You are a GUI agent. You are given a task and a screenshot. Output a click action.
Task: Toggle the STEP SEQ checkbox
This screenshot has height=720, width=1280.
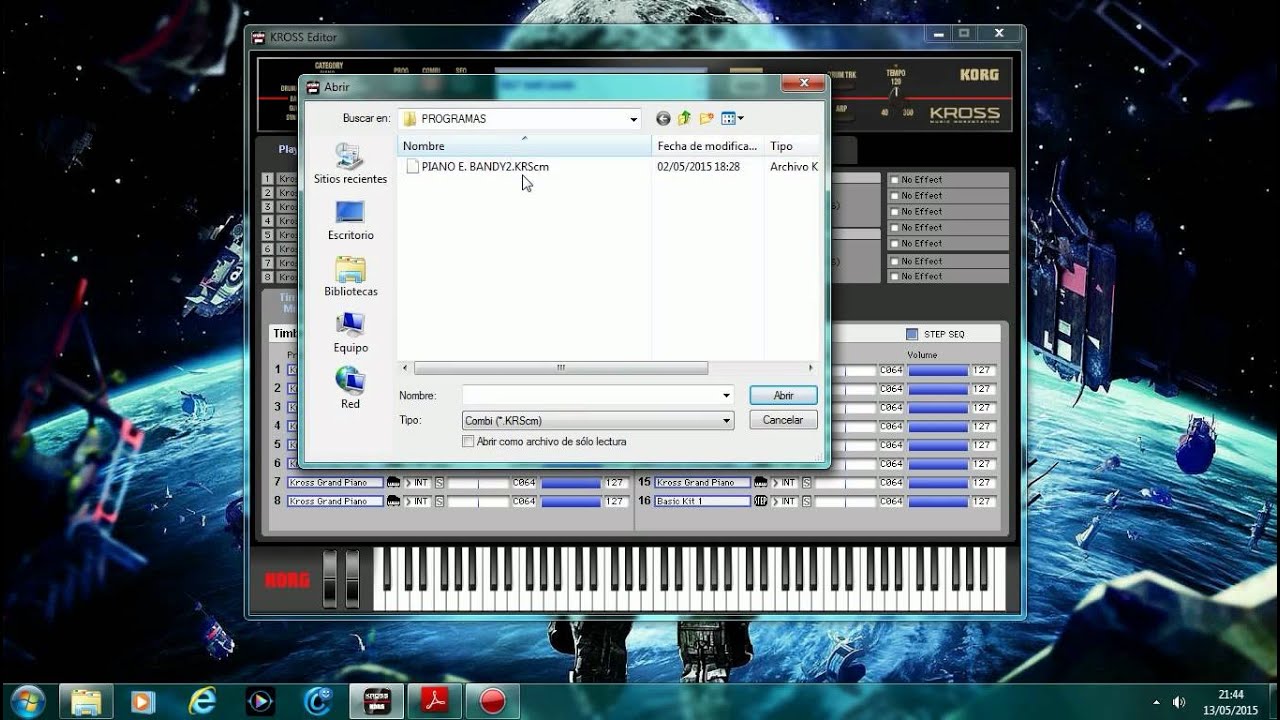pos(911,334)
